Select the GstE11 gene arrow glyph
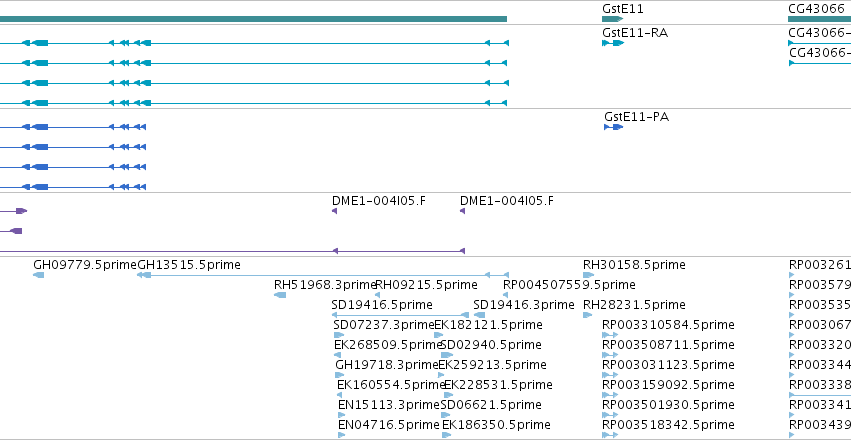The height and width of the screenshot is (440, 851). pyautogui.click(x=612, y=19)
